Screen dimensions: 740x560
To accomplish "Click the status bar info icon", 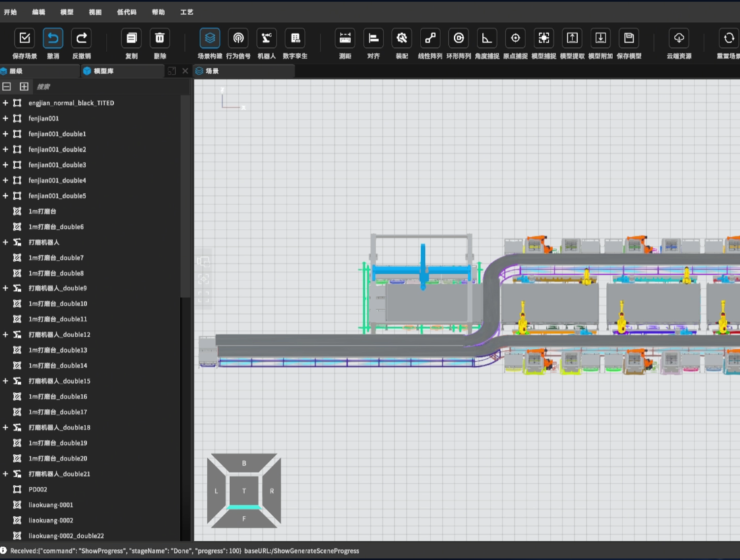I will pos(4,551).
